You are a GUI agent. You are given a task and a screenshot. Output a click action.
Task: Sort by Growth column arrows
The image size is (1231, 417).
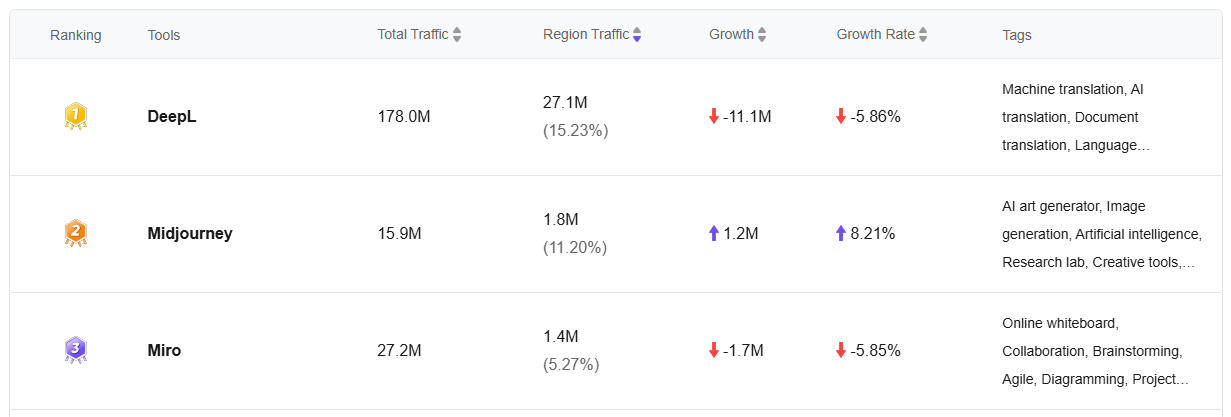pos(762,35)
